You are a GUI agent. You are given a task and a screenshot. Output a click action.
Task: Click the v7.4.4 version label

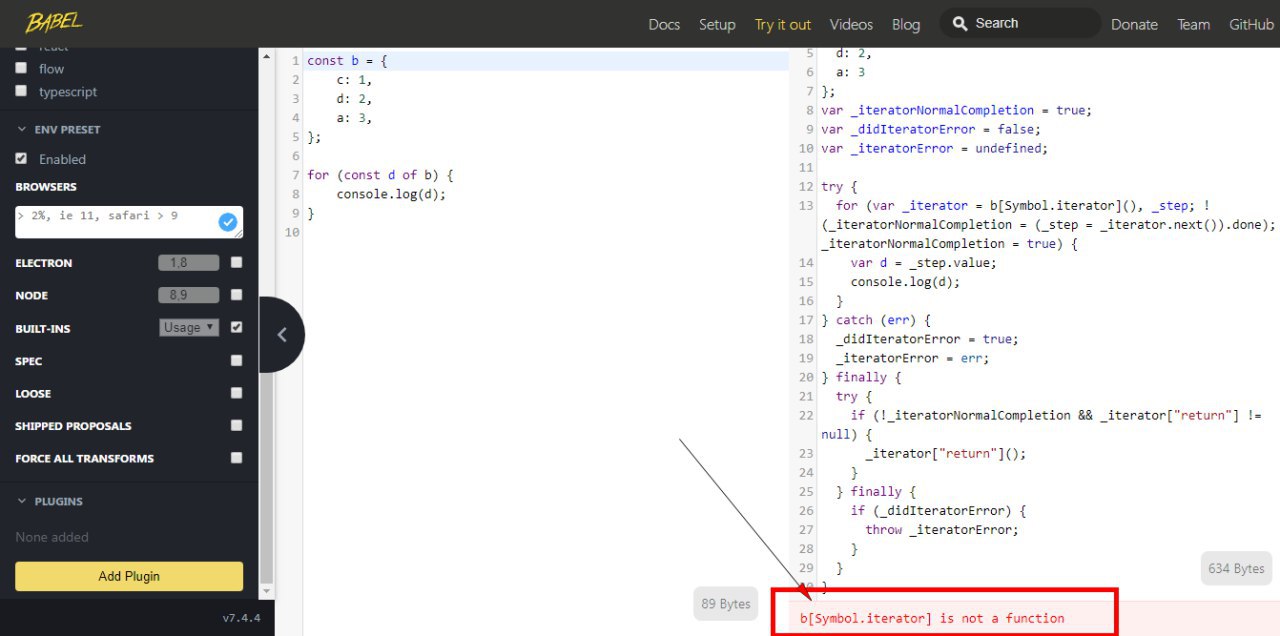241,618
